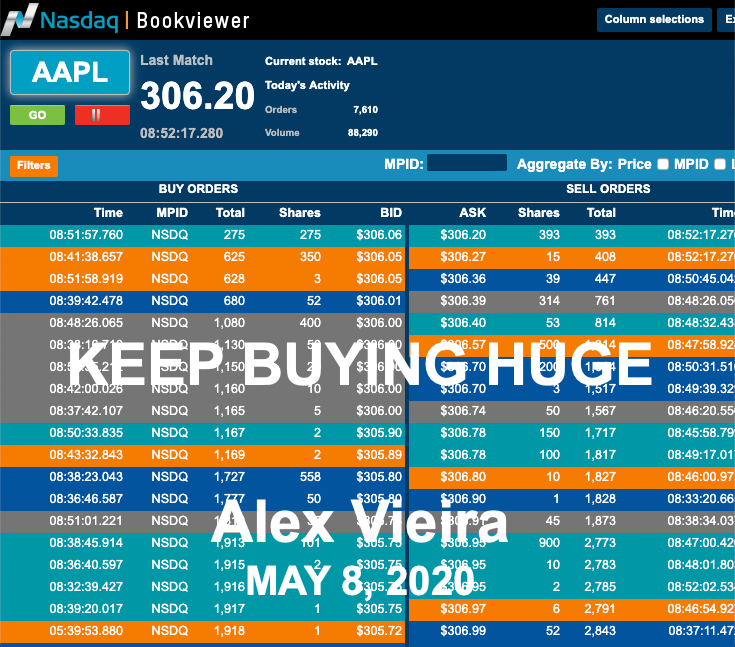
Task: Open Column selections
Action: pyautogui.click(x=654, y=19)
